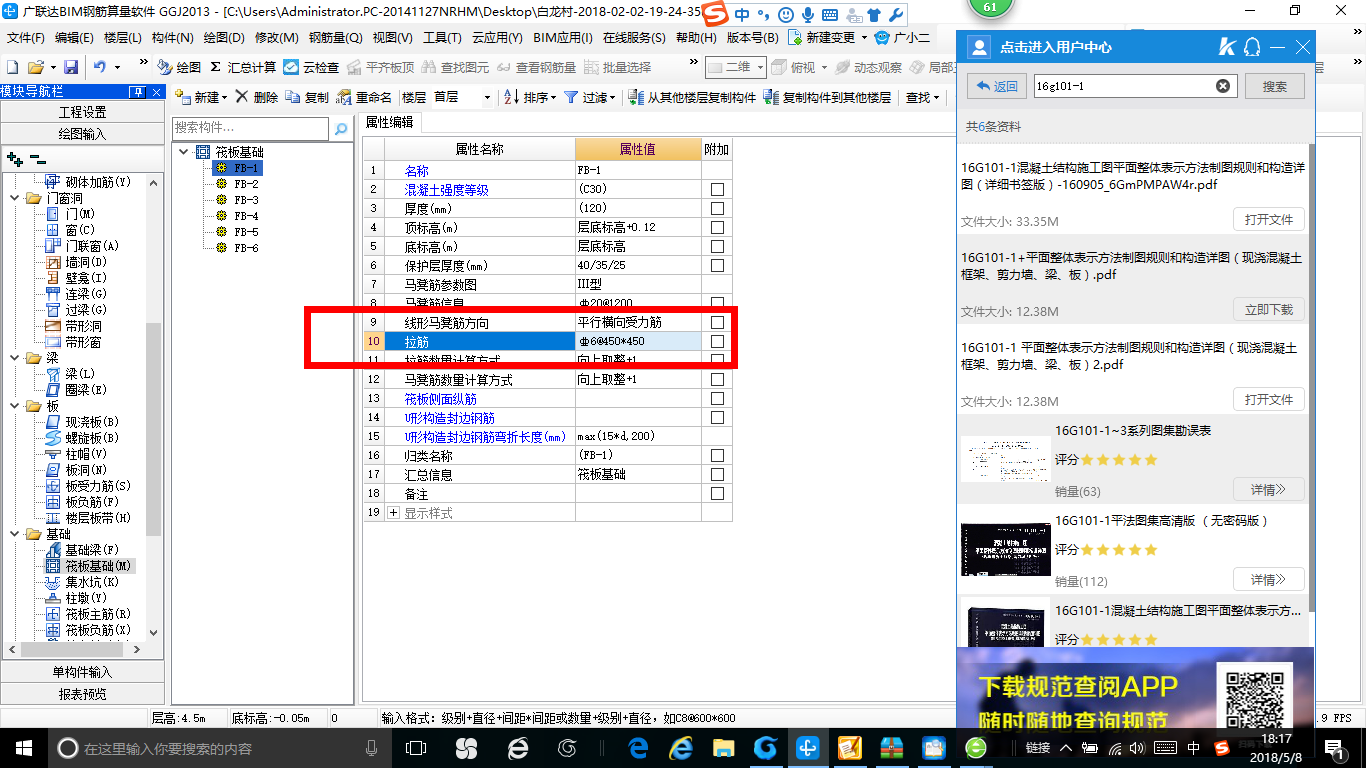Check 附加 box for 混凝土强度等级 row
This screenshot has width=1366, height=768.
pos(717,189)
